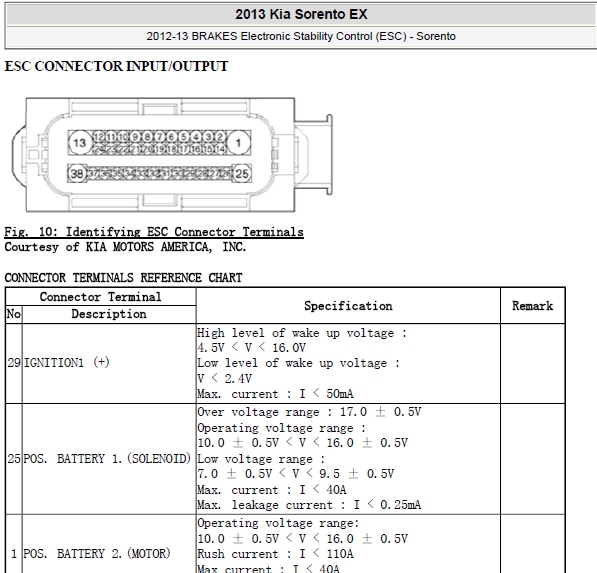
Task: Click the '2013 Kia Sorento EX' title
Action: click(301, 14)
